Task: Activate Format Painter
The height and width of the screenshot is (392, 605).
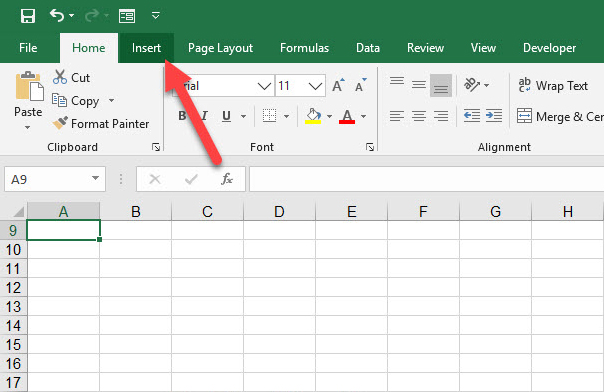Action: click(101, 123)
